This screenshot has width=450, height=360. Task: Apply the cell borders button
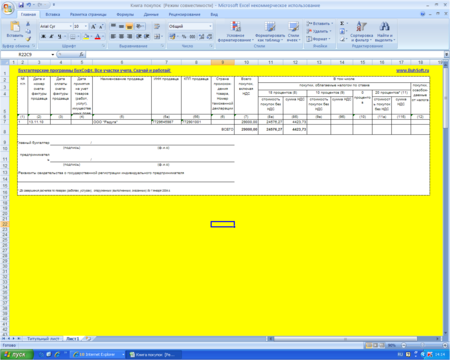pyautogui.click(x=72, y=36)
